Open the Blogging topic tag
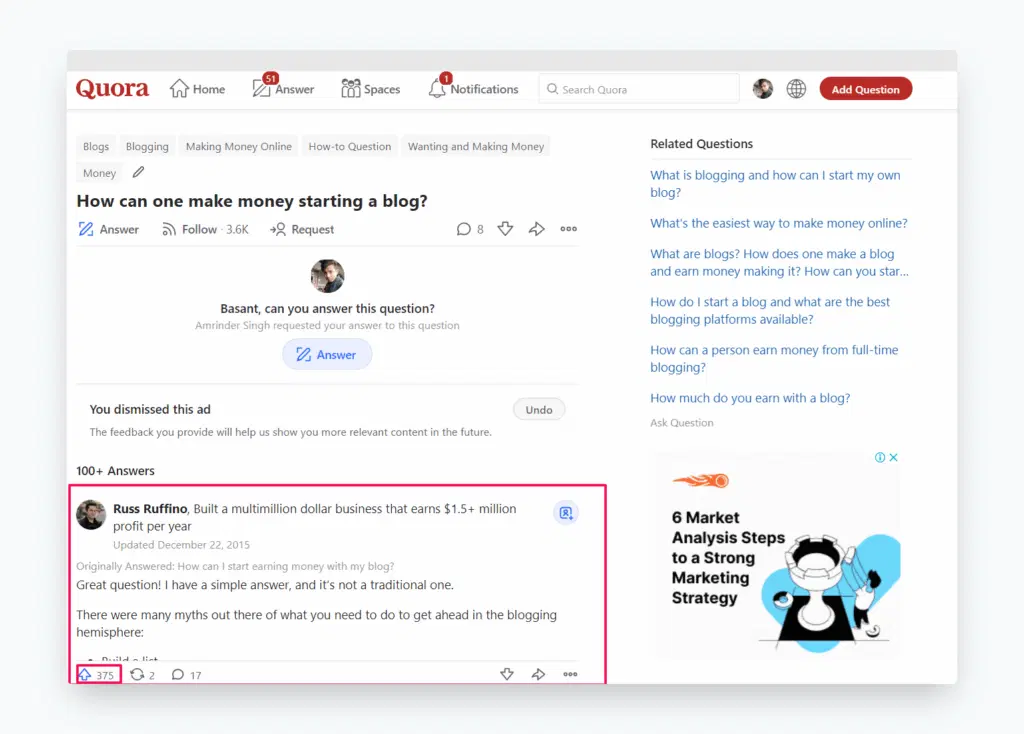 click(147, 146)
